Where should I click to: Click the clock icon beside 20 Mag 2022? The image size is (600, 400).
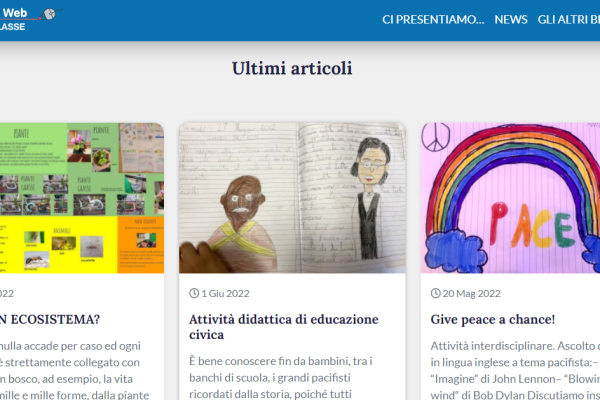click(435, 293)
